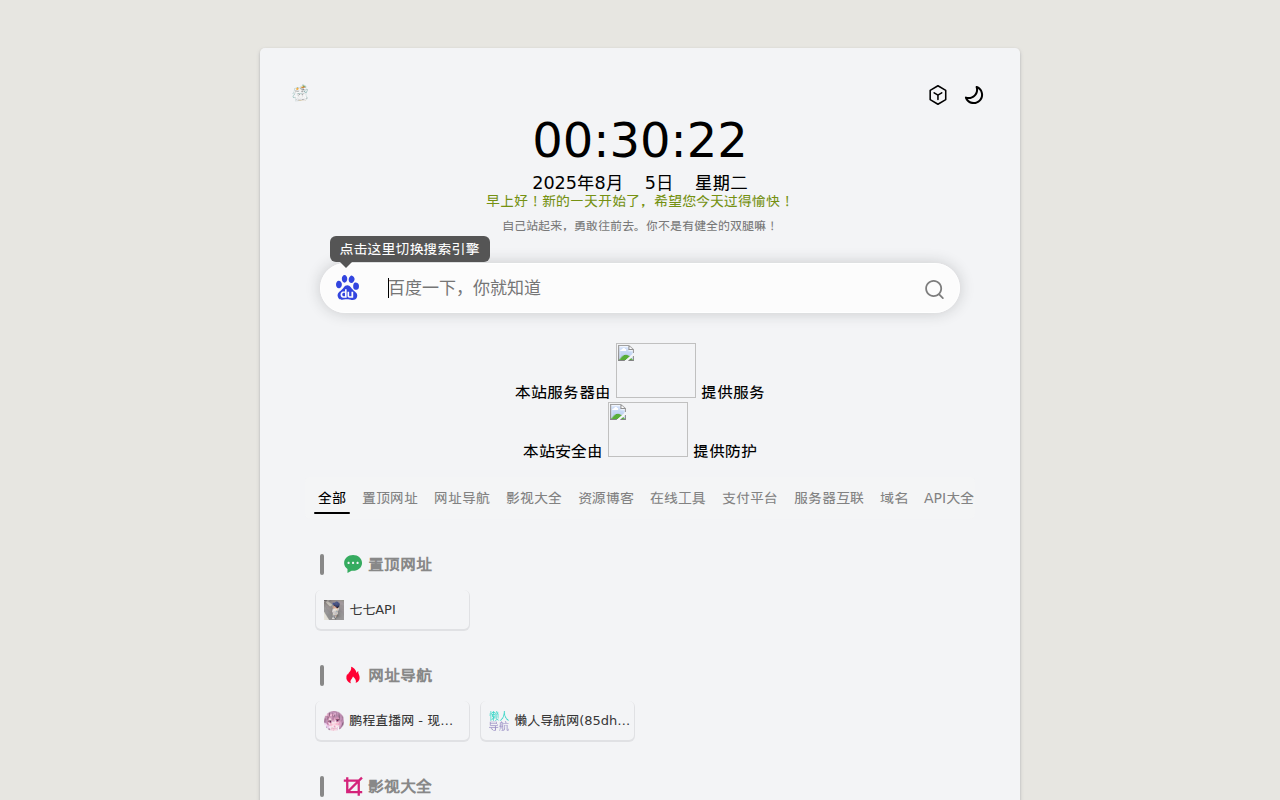Select the 全部 tab
The height and width of the screenshot is (800, 1280).
click(332, 498)
